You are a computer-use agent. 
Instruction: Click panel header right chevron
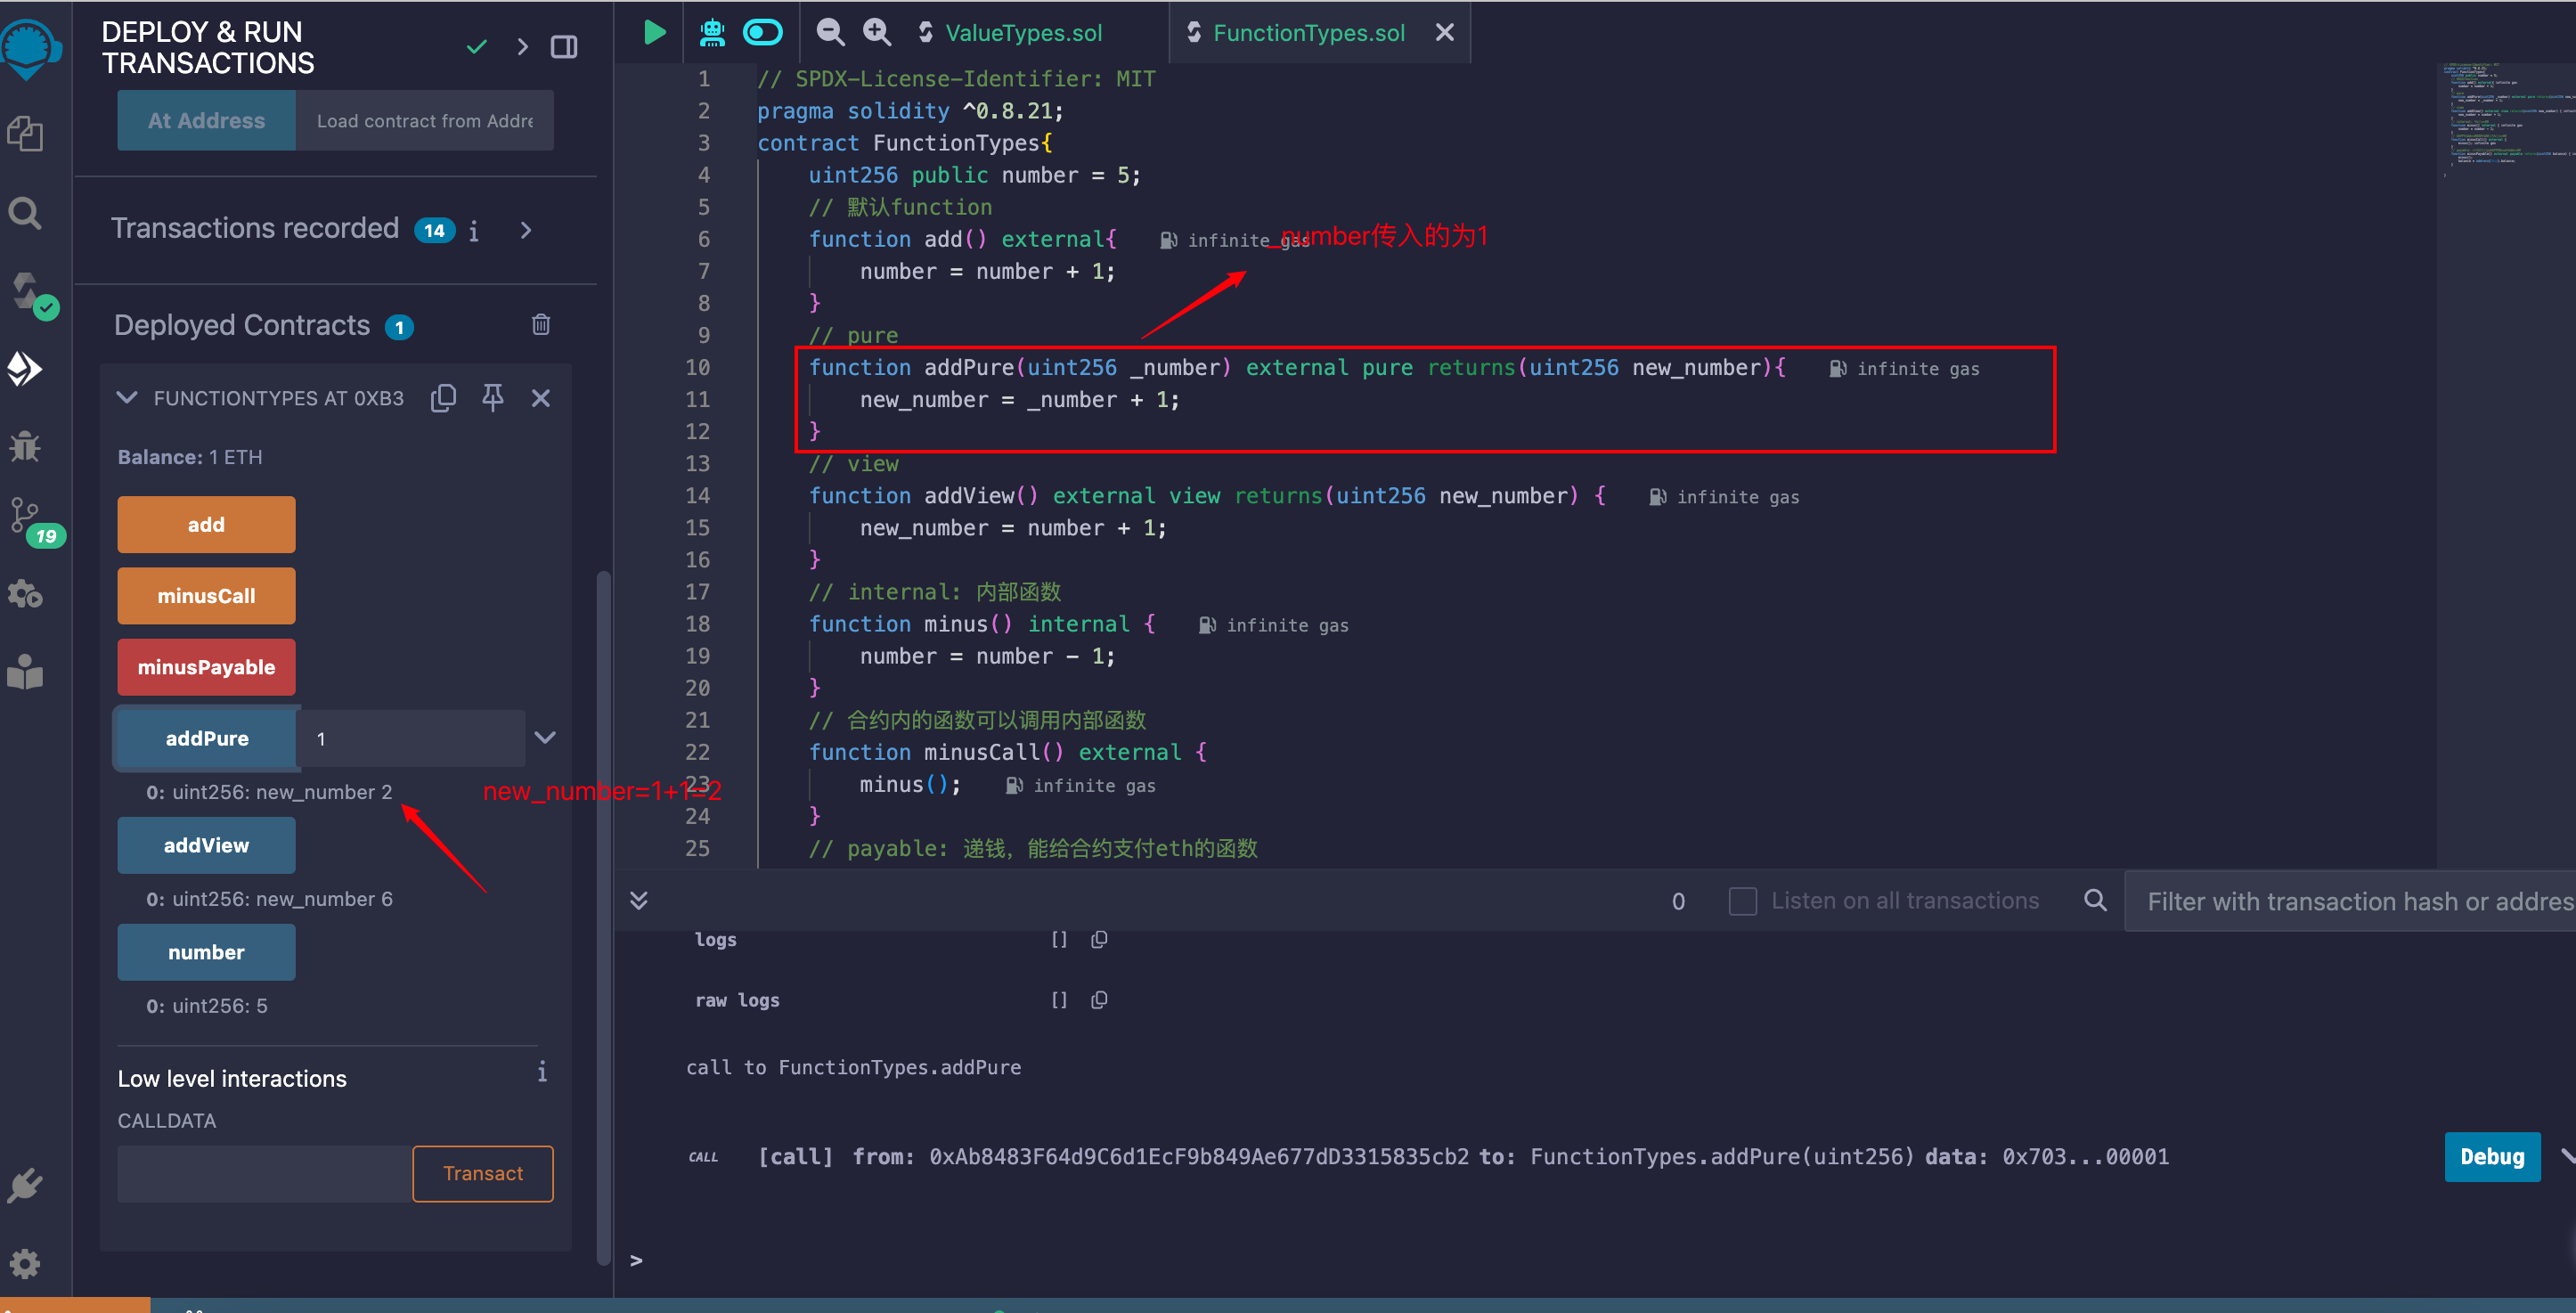(523, 47)
